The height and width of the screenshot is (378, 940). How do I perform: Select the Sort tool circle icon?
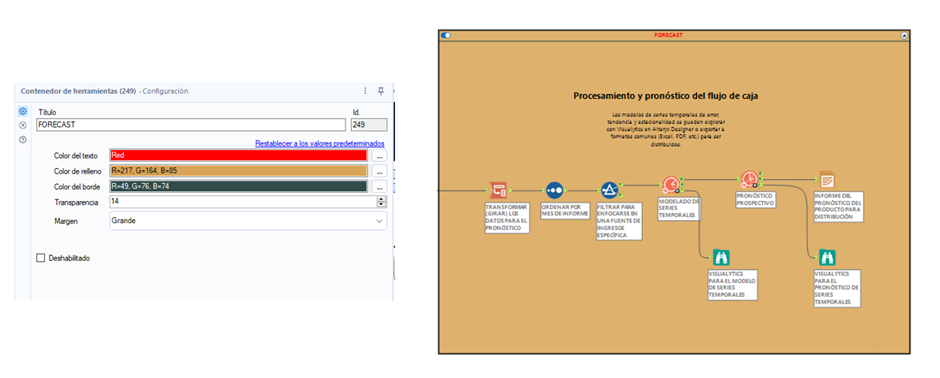pos(555,190)
